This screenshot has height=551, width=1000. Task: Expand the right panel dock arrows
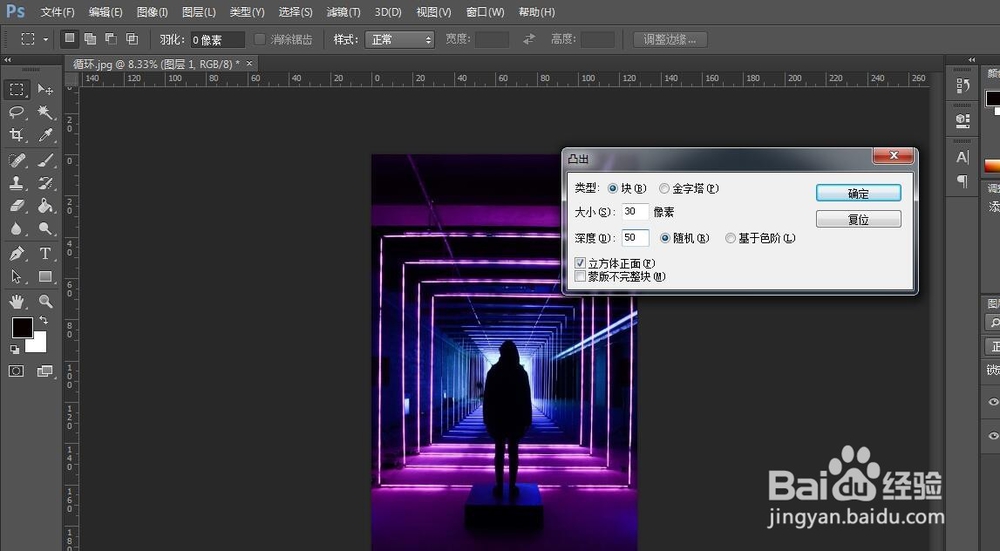pyautogui.click(x=971, y=60)
